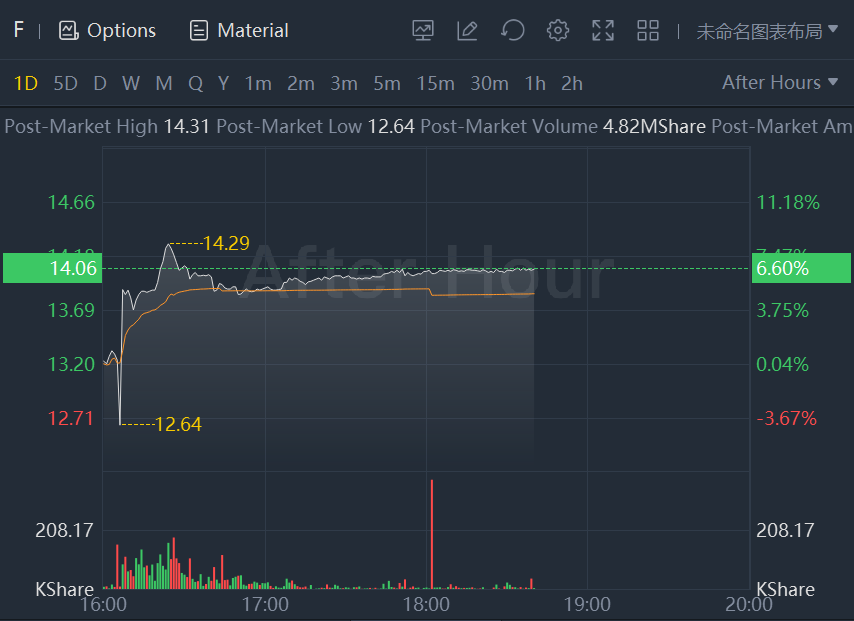
Task: Switch to the weekly W timeframe
Action: [131, 84]
